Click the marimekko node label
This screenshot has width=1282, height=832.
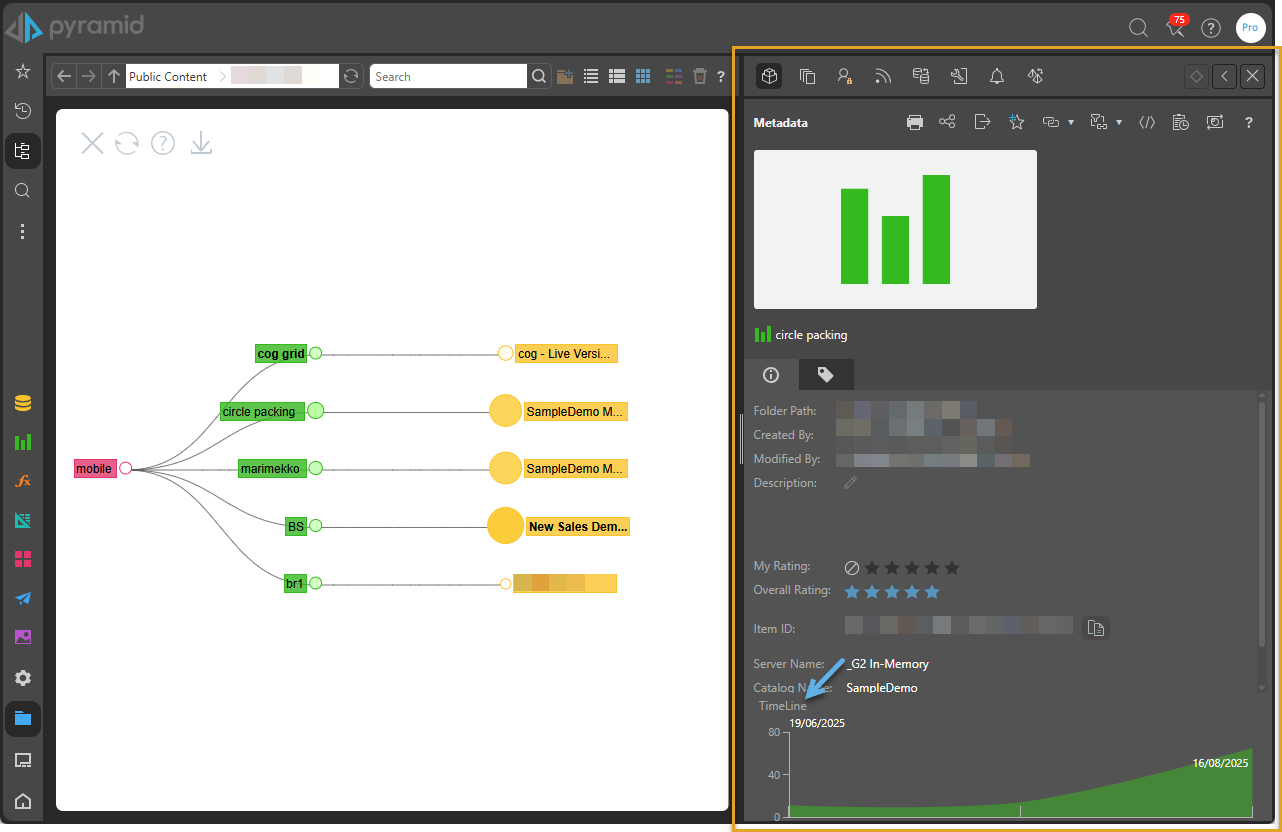tap(270, 468)
